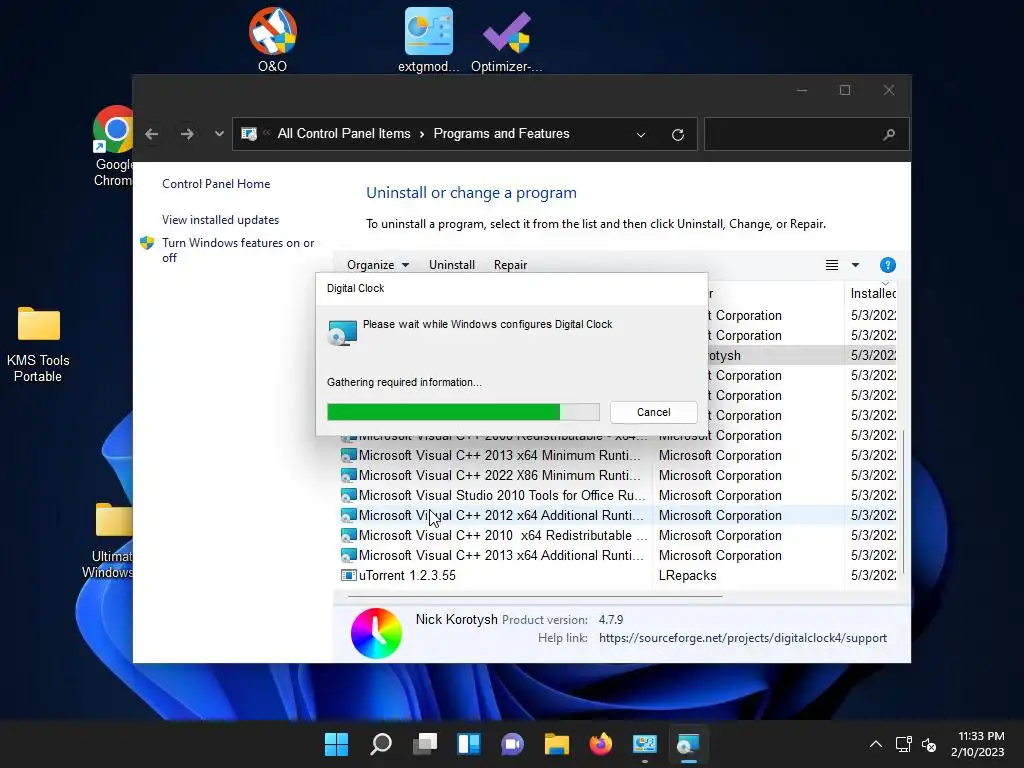Image resolution: width=1024 pixels, height=768 pixels.
Task: Go back in Control Panel navigation
Action: 152,134
